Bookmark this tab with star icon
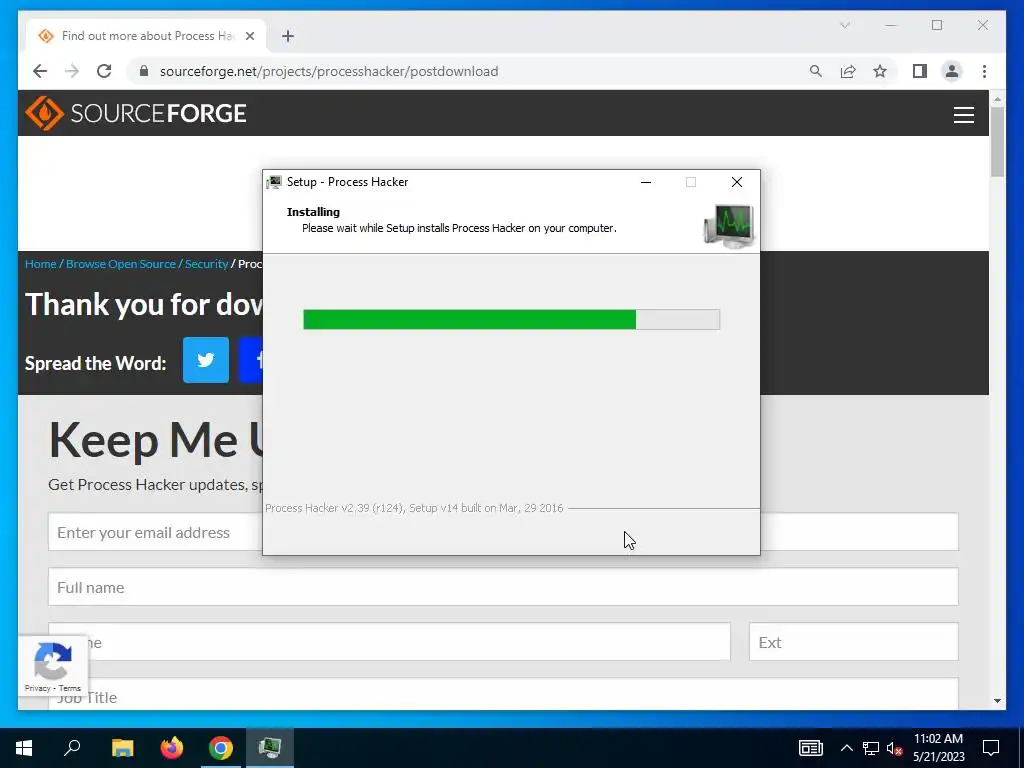 (880, 71)
